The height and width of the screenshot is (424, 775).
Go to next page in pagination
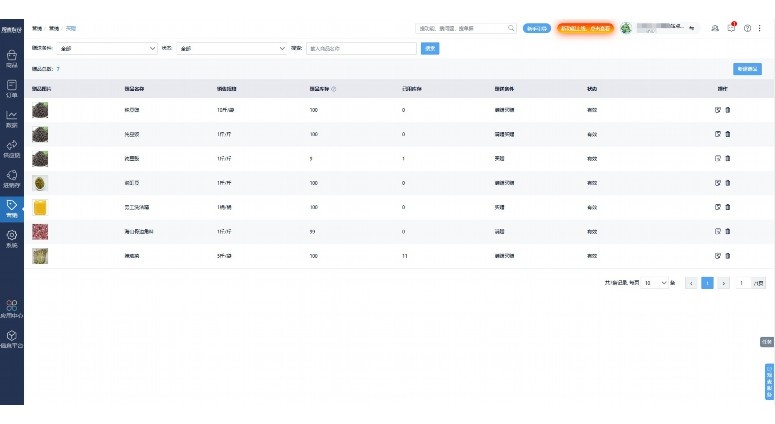724,283
